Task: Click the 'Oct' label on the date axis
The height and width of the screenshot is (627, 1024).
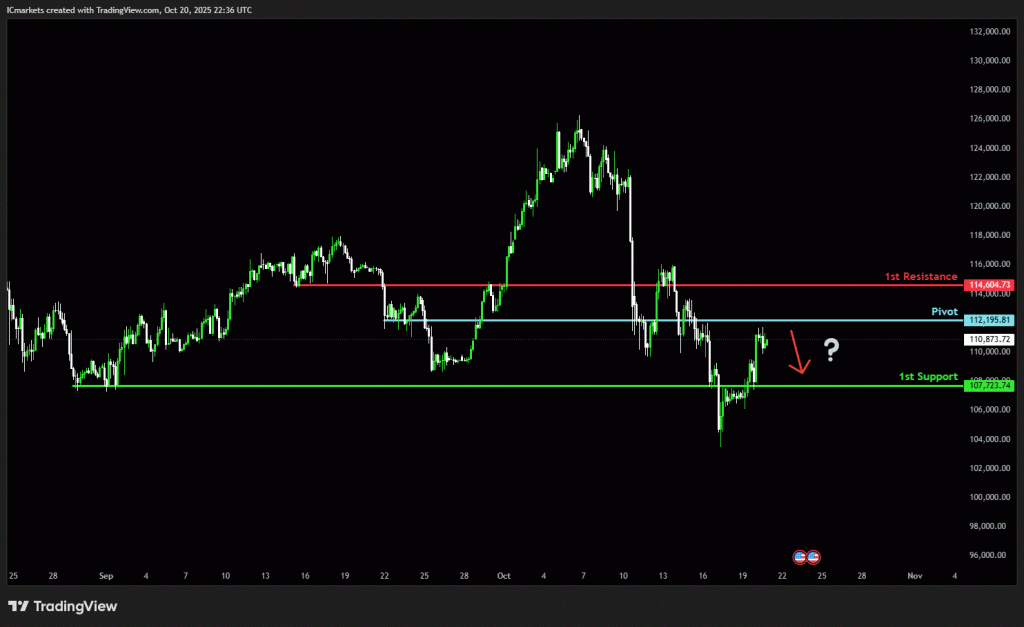Action: click(x=503, y=576)
